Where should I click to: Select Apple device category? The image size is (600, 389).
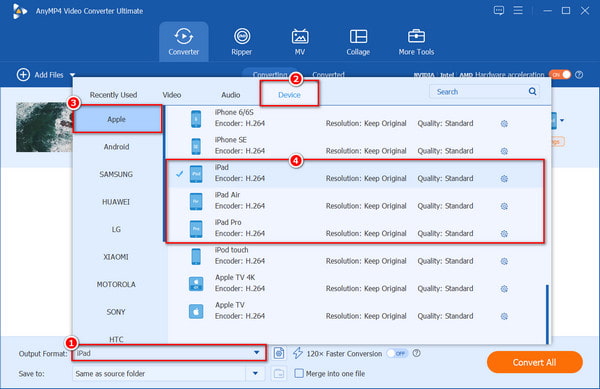coord(117,119)
